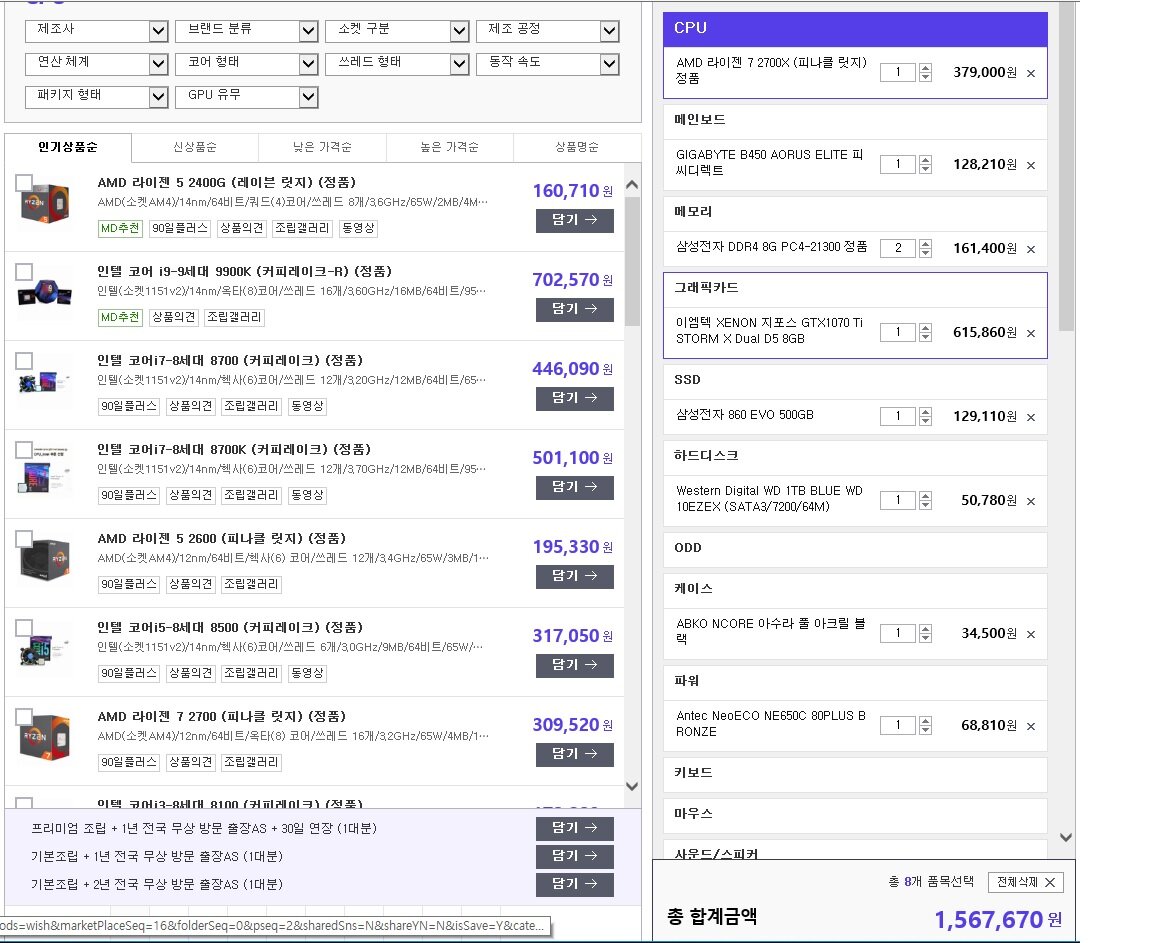Check the 인텔 코어i5 8500 checkbox
The width and height of the screenshot is (1152, 943).
(x=24, y=627)
